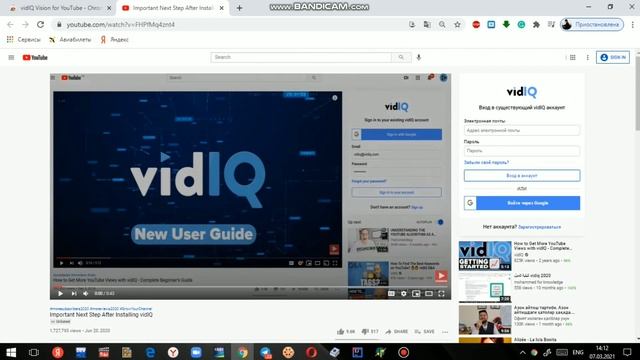Screen dimensions: 640x360
Task: Open the Chrome extensions puzzle icon
Action: (536, 24)
